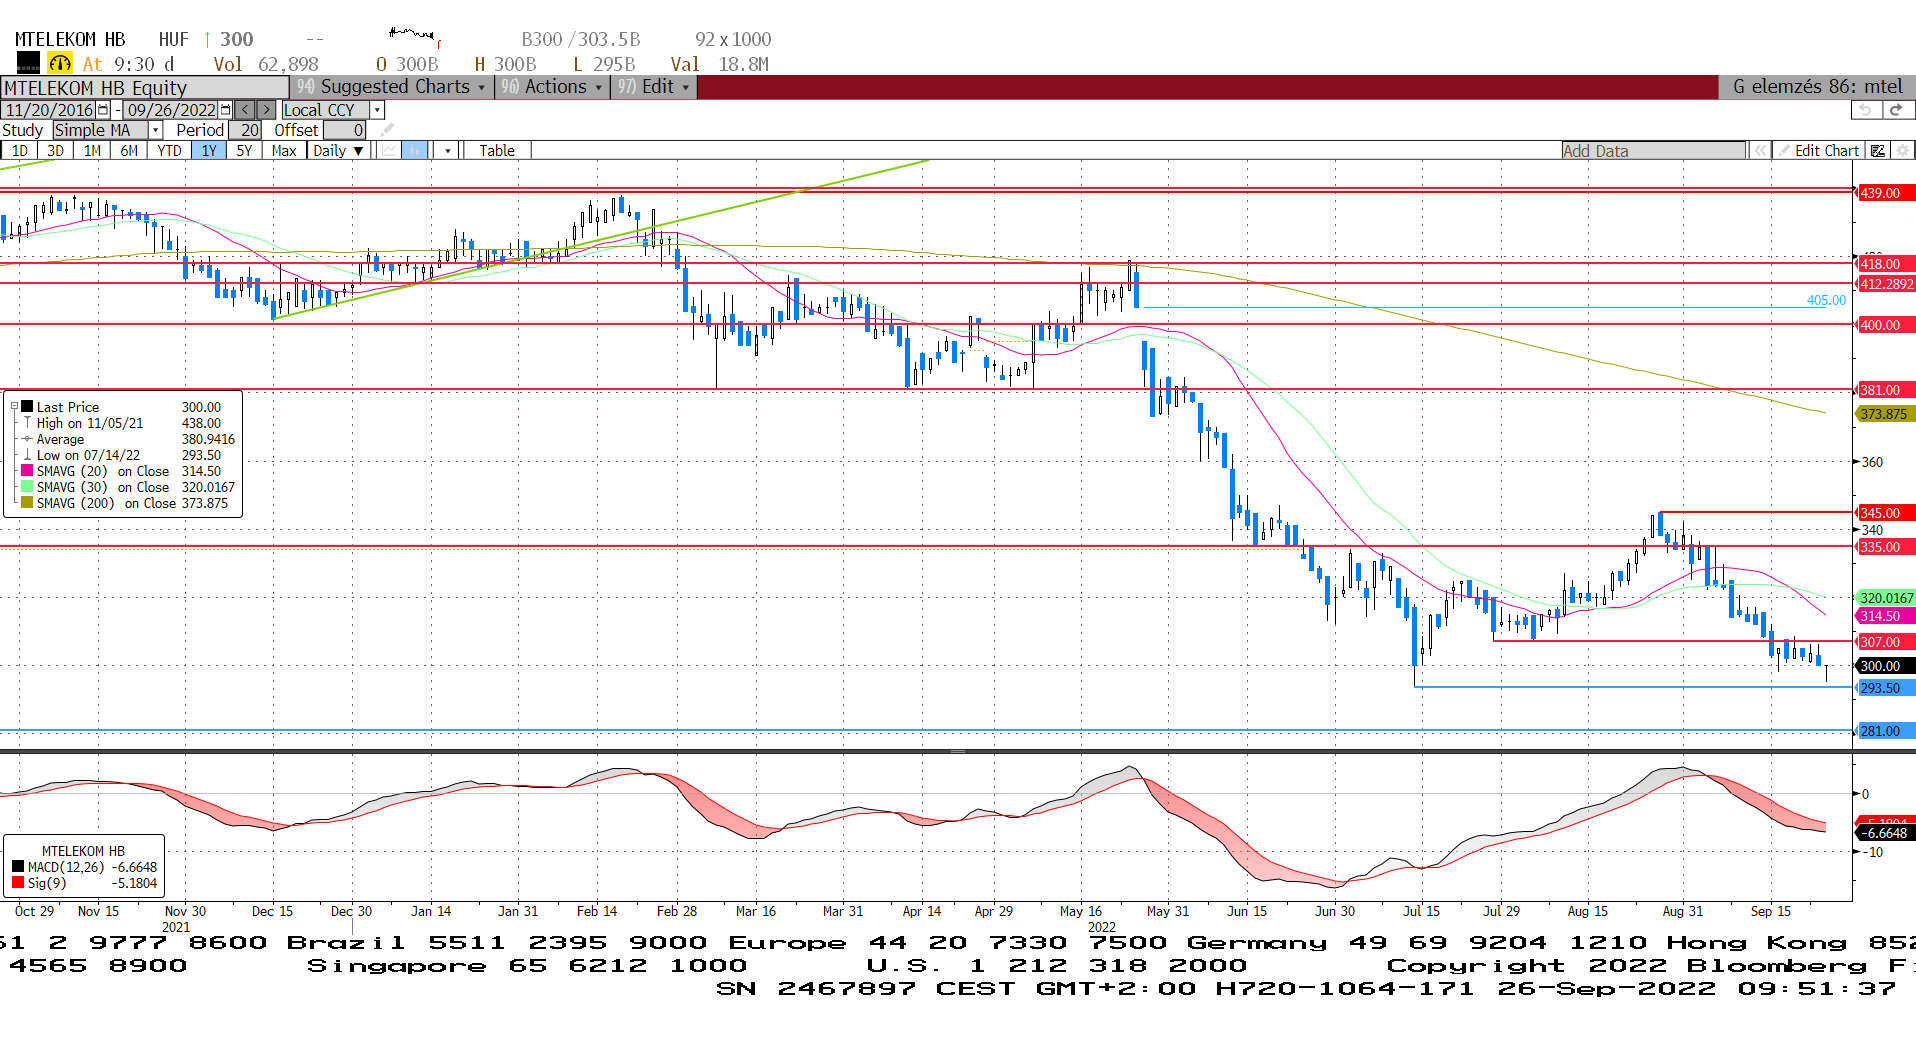The height and width of the screenshot is (1044, 1916).
Task: Shift date range backward with left arrow
Action: [x=245, y=110]
